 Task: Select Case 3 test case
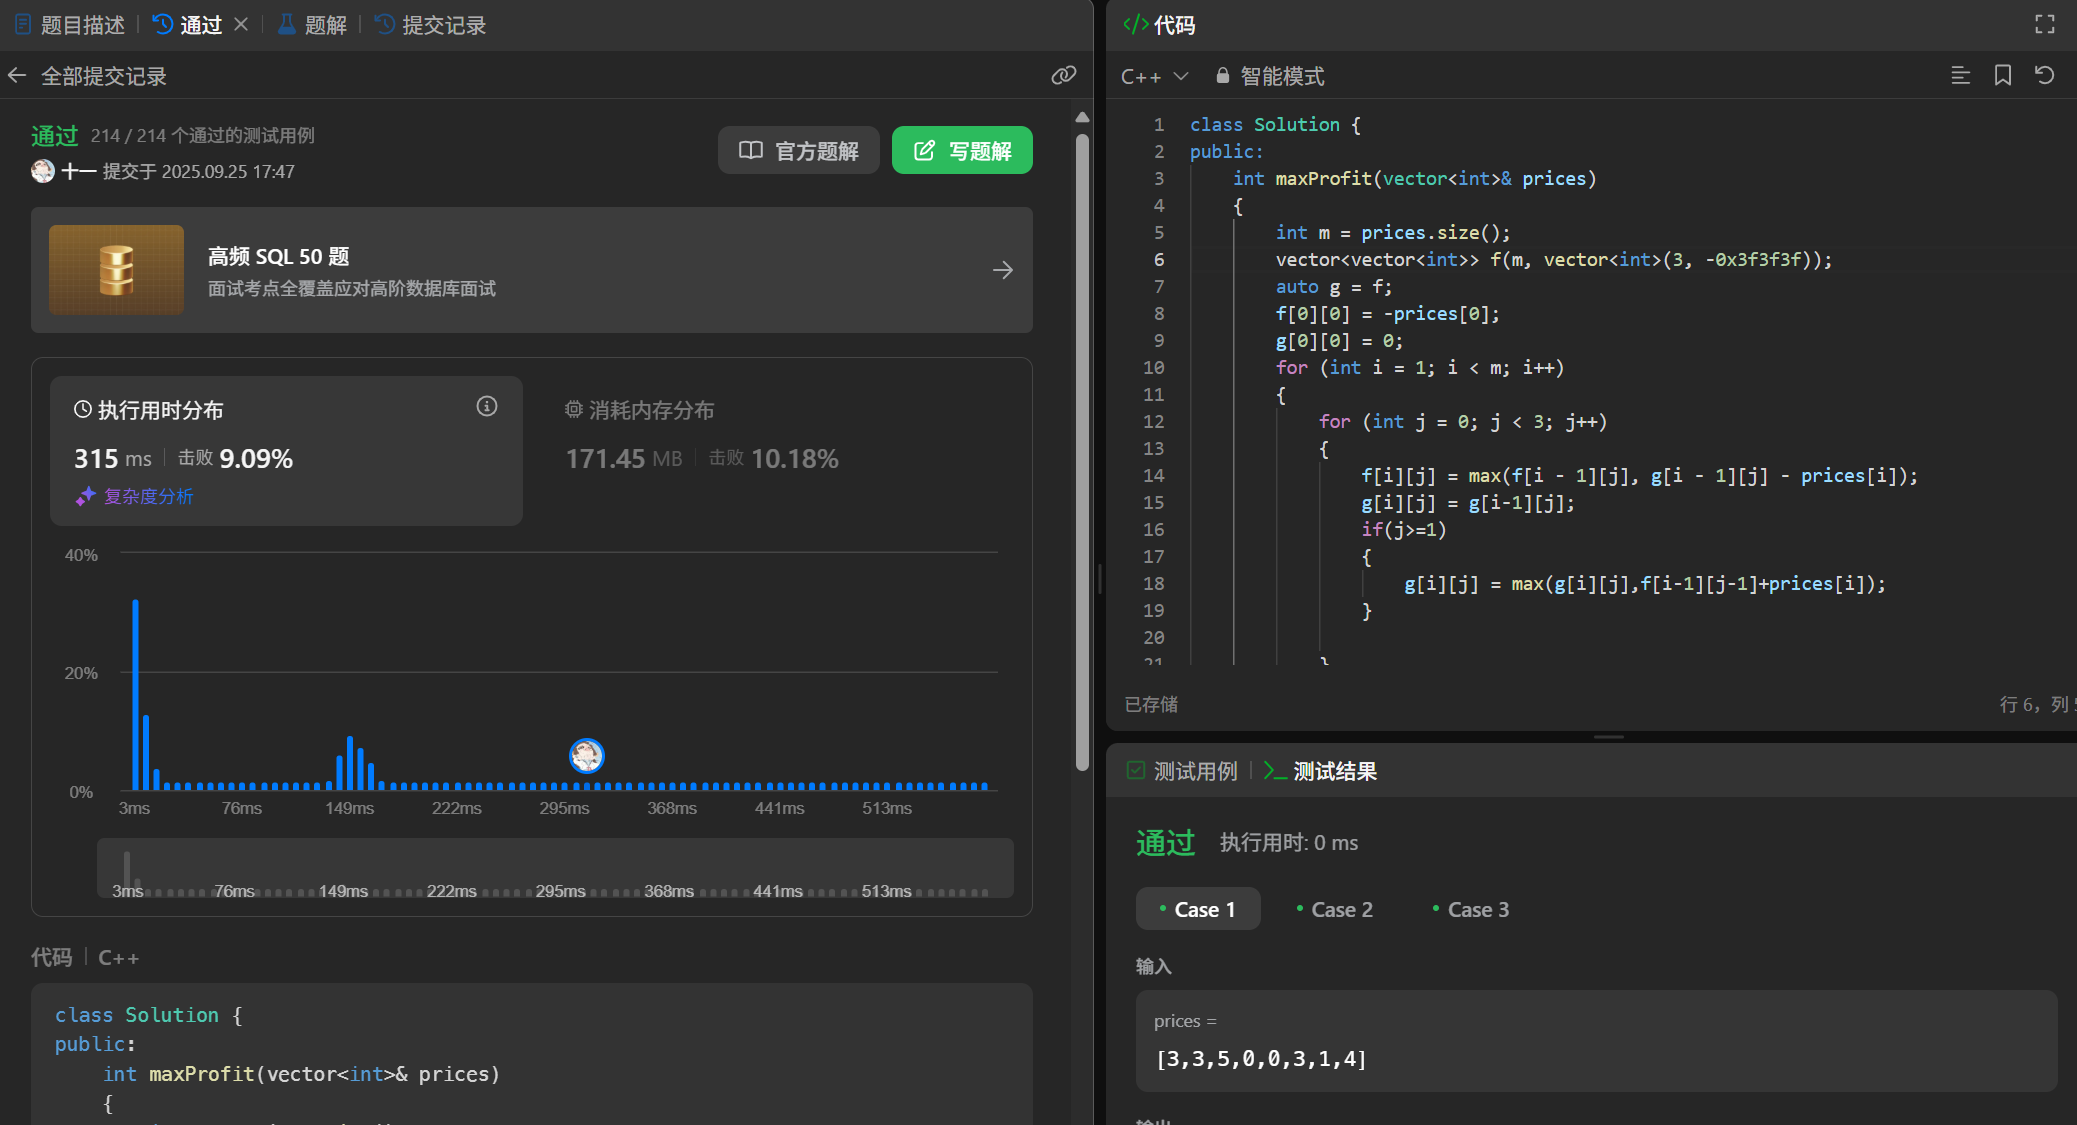click(1471, 909)
